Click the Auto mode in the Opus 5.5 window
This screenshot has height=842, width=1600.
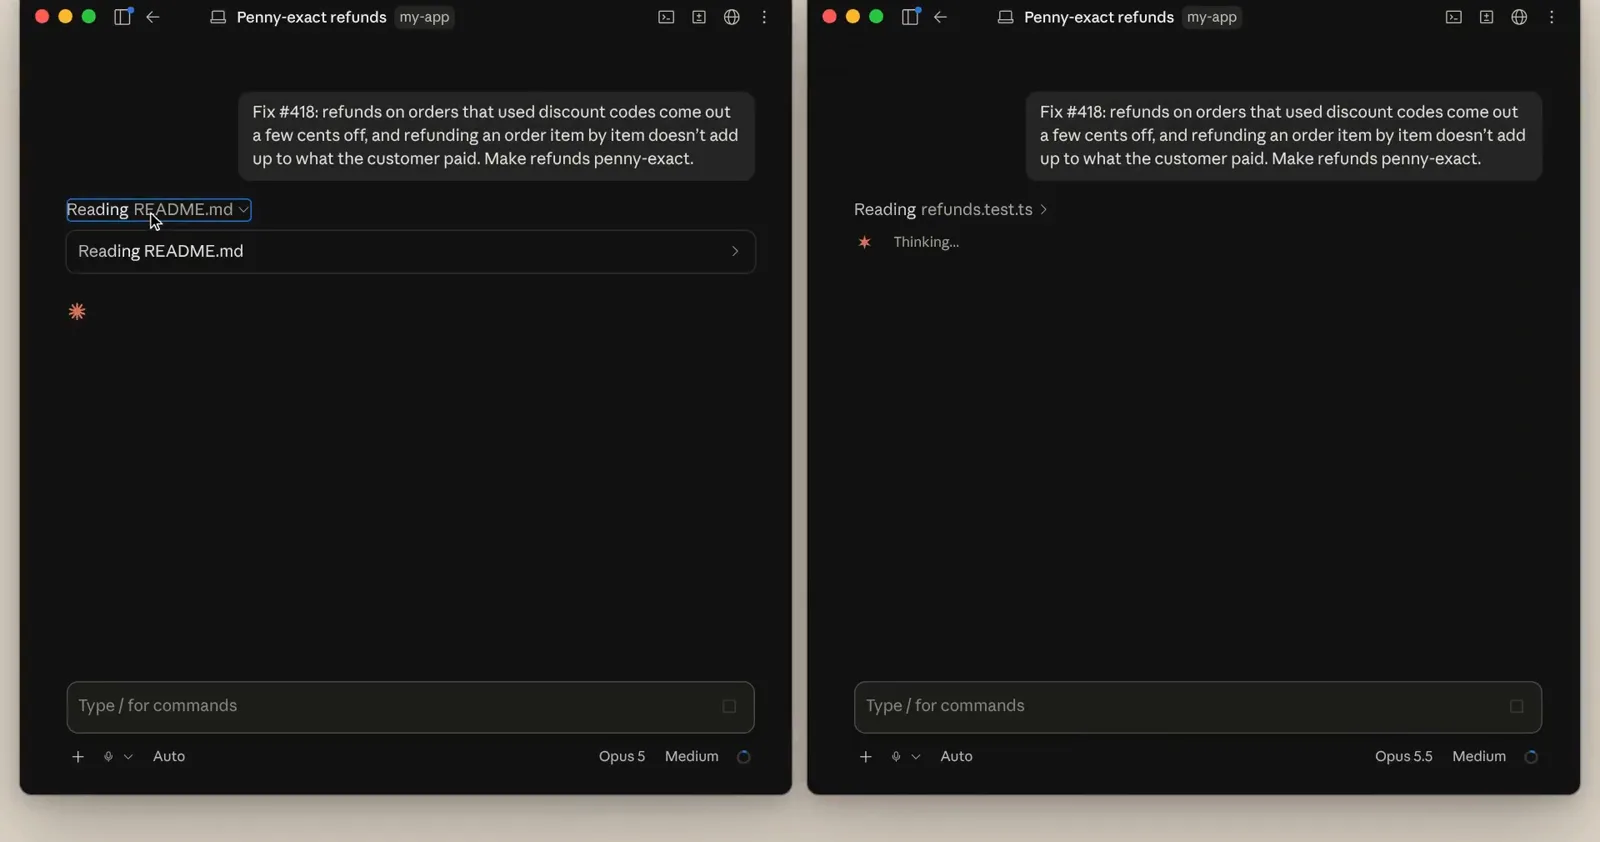956,757
